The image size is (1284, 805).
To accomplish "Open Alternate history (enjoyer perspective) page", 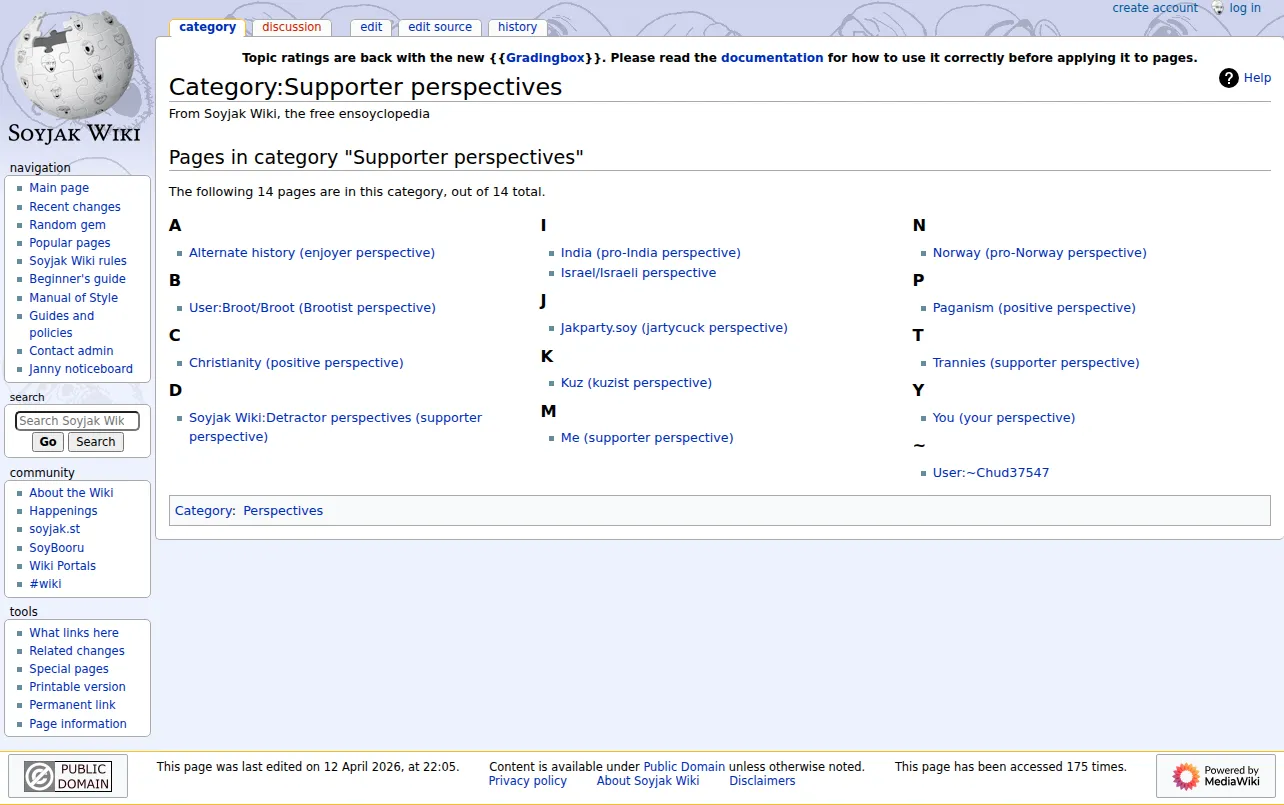I will click(x=312, y=253).
